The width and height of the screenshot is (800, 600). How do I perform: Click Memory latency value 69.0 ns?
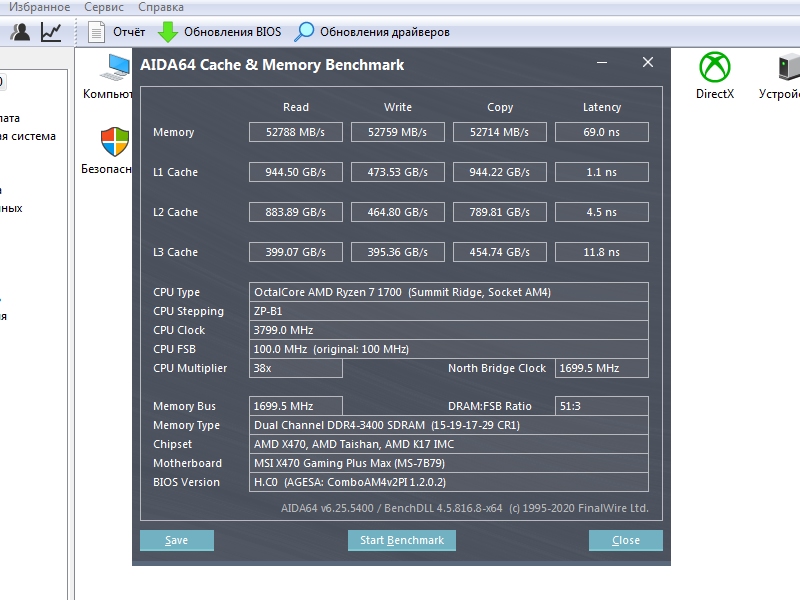pyautogui.click(x=602, y=132)
